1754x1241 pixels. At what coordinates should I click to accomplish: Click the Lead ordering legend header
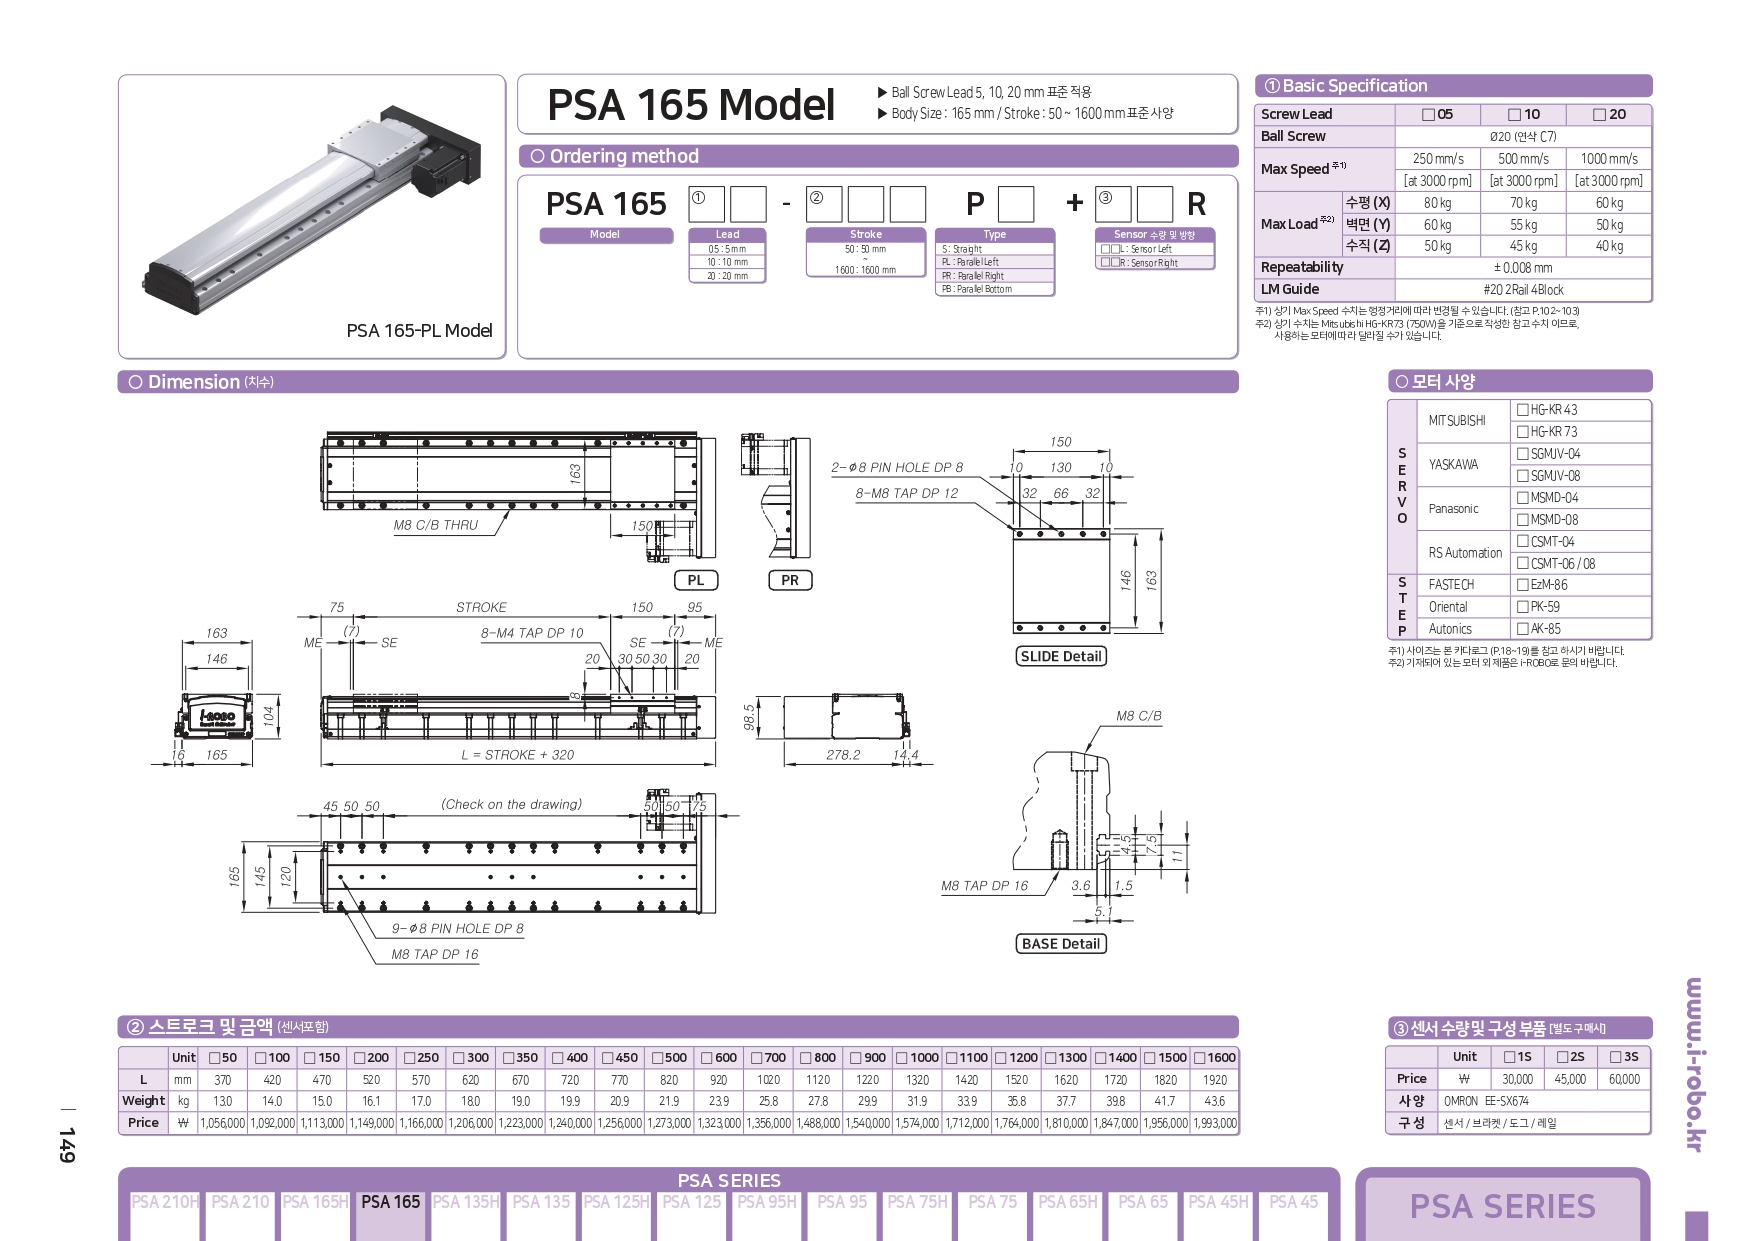point(727,235)
